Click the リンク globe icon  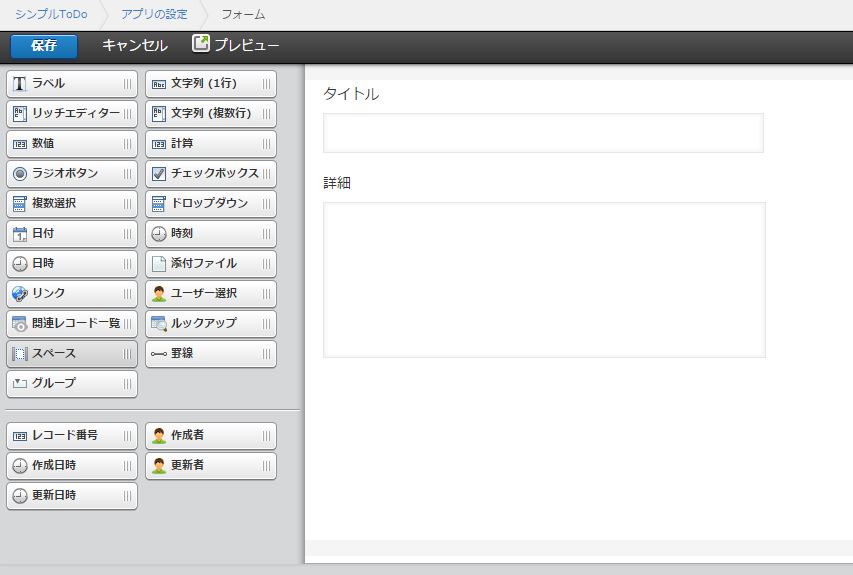point(20,294)
